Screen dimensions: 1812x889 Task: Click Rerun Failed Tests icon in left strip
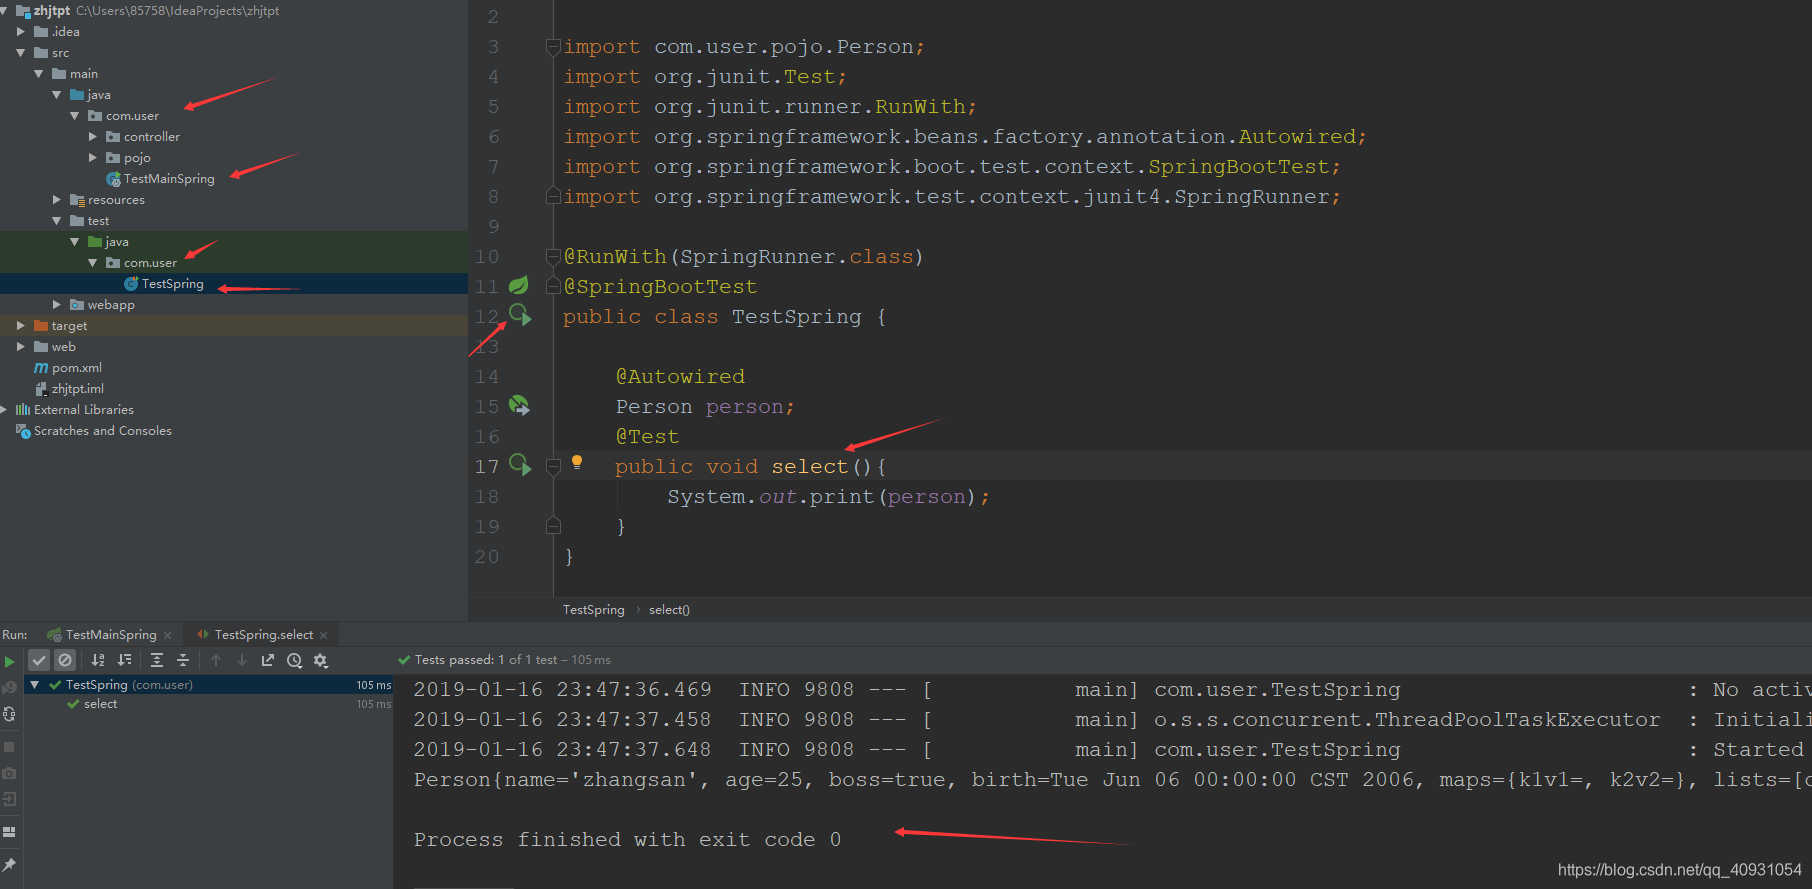(x=9, y=686)
